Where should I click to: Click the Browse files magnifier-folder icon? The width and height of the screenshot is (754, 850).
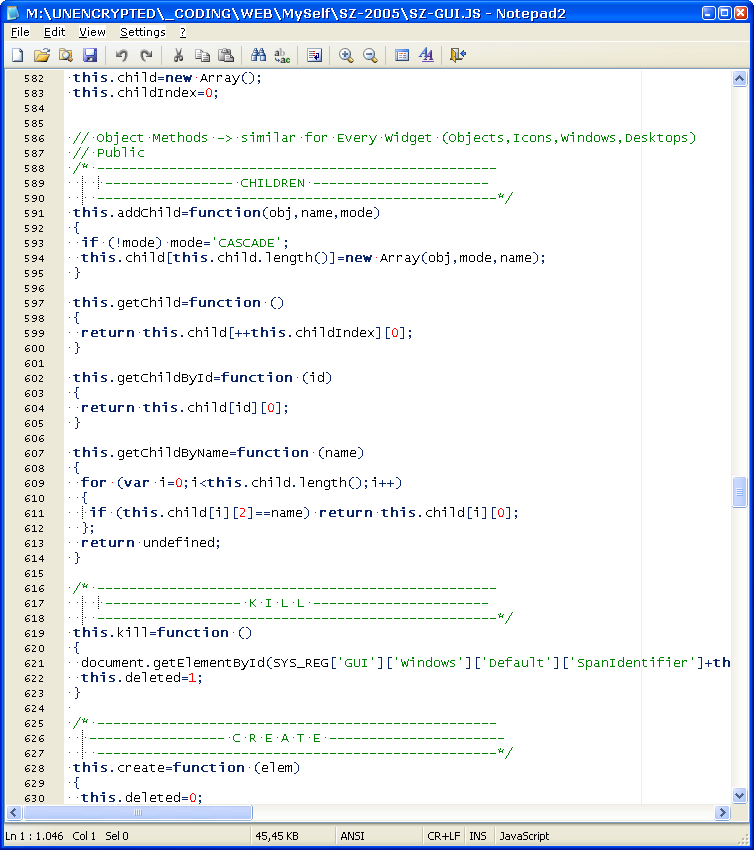click(x=66, y=55)
